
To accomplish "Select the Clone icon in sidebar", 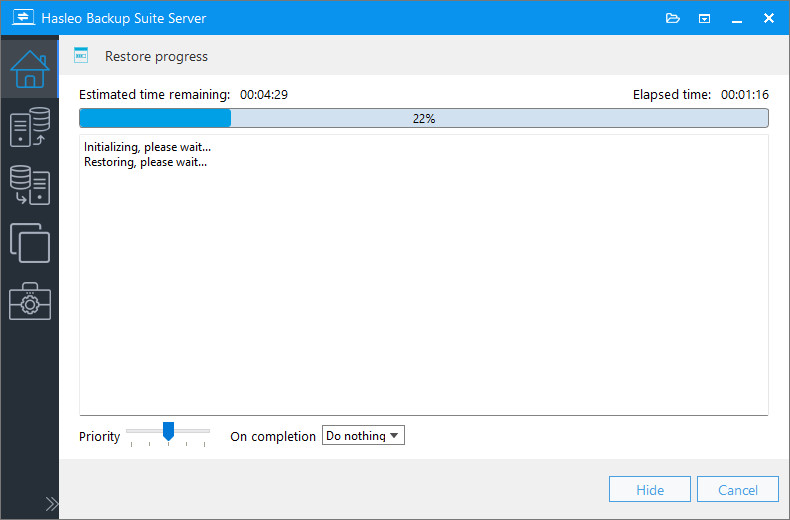I will point(29,243).
